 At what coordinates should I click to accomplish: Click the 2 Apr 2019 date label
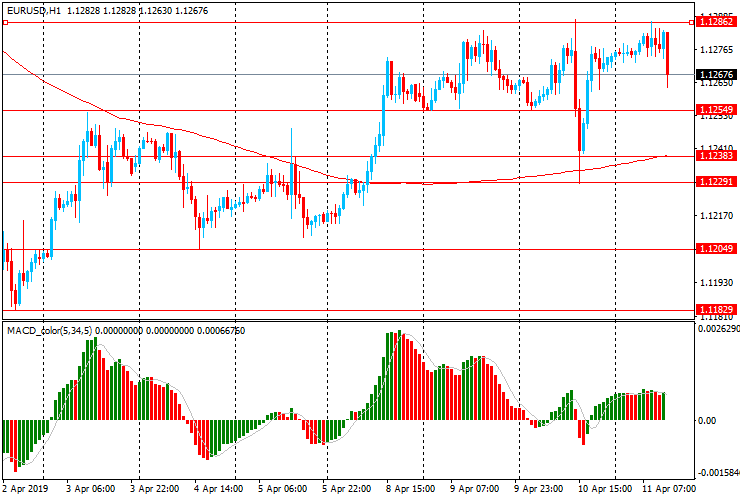[25, 488]
